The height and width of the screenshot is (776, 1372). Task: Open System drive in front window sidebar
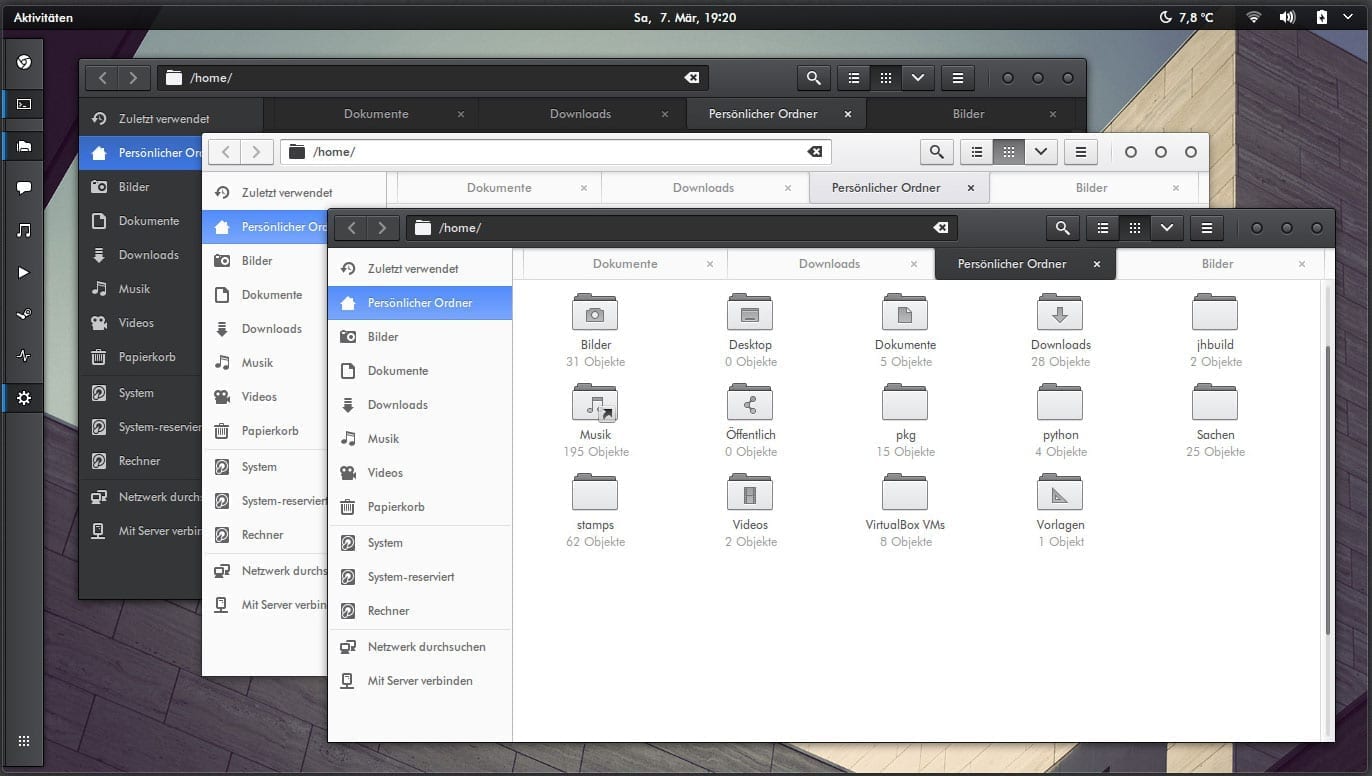tap(420, 543)
